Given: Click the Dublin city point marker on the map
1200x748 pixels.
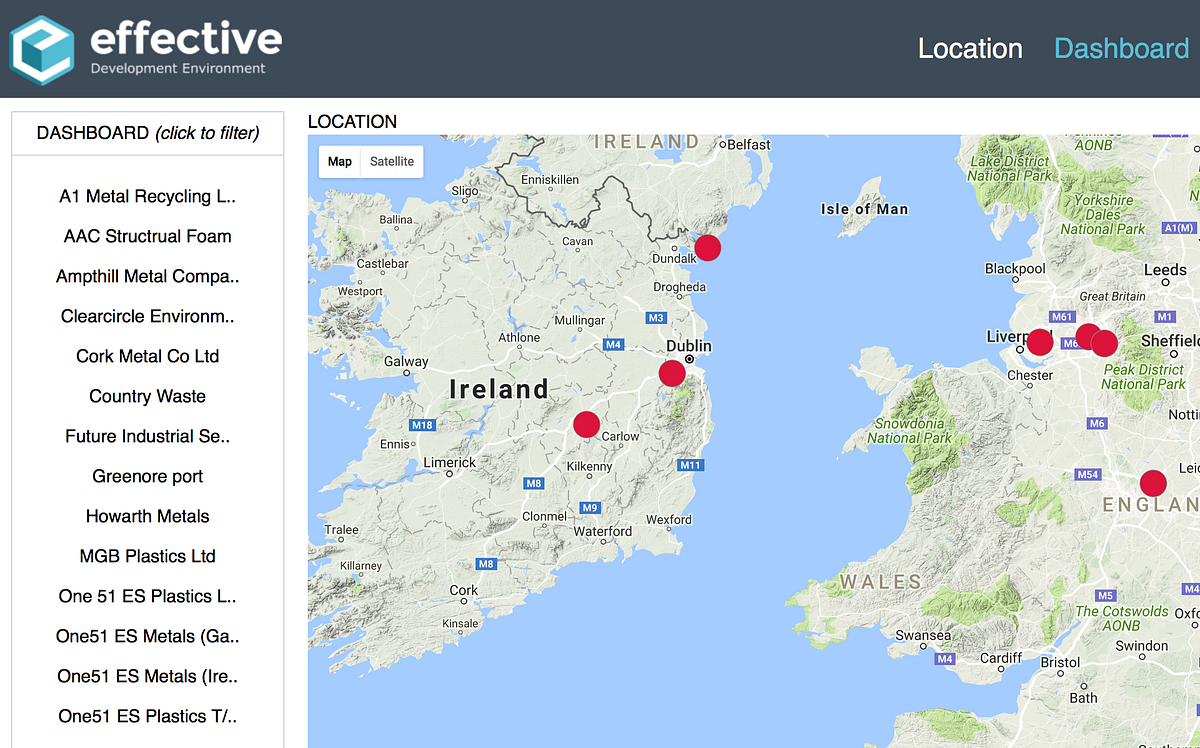Looking at the screenshot, I should pyautogui.click(x=689, y=356).
